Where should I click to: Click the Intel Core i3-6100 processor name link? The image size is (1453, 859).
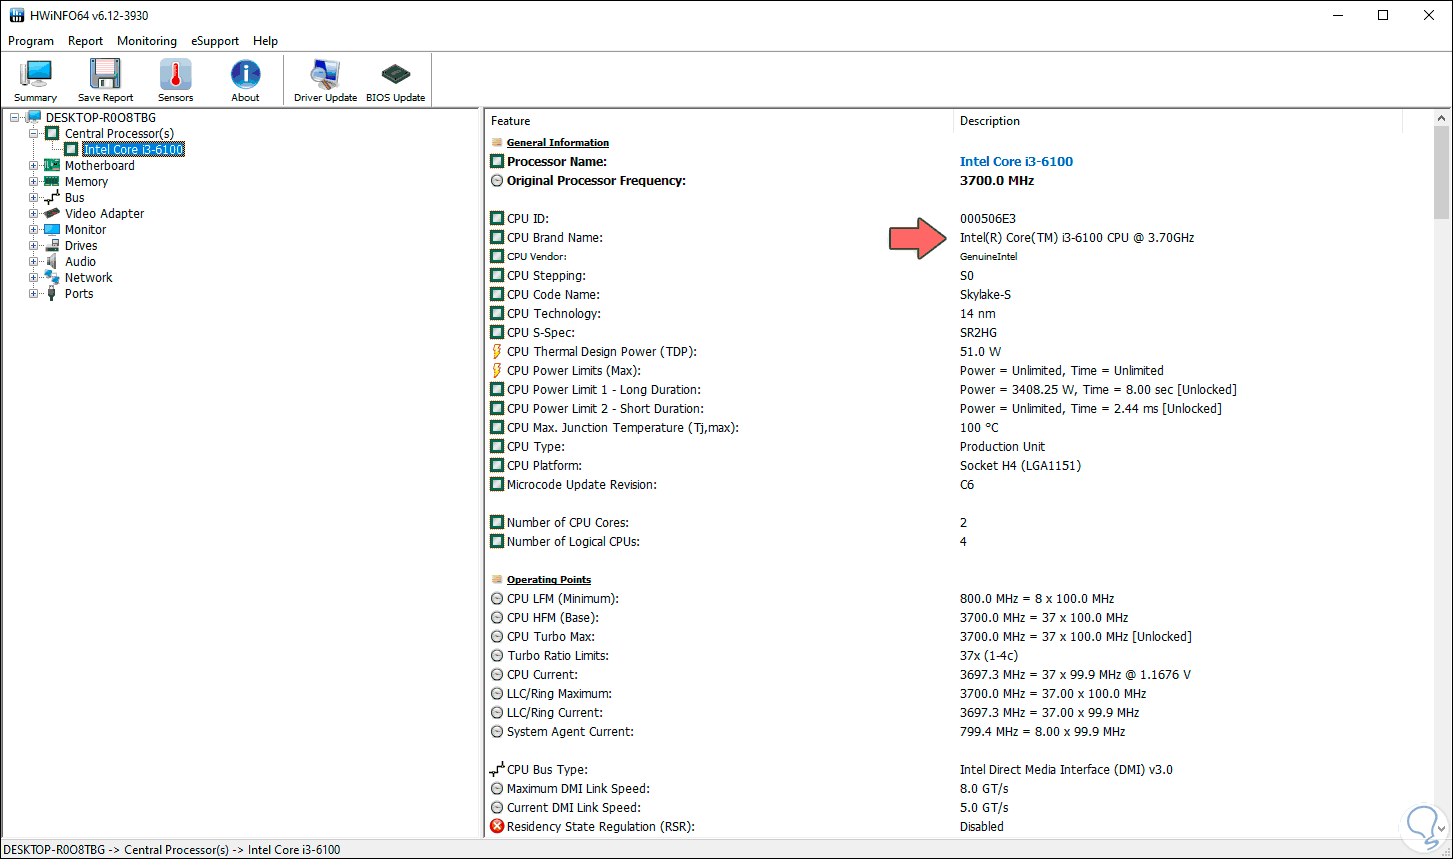pos(1016,162)
